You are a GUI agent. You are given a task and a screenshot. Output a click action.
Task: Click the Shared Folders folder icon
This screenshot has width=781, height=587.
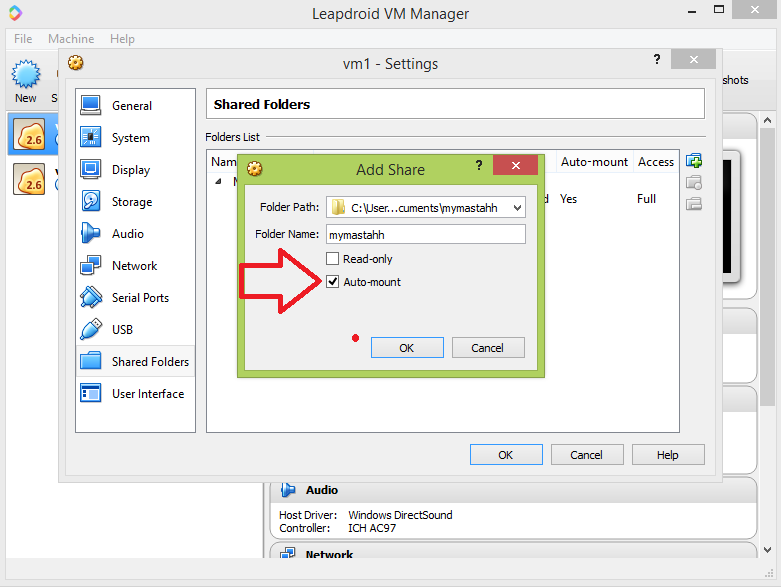point(91,361)
